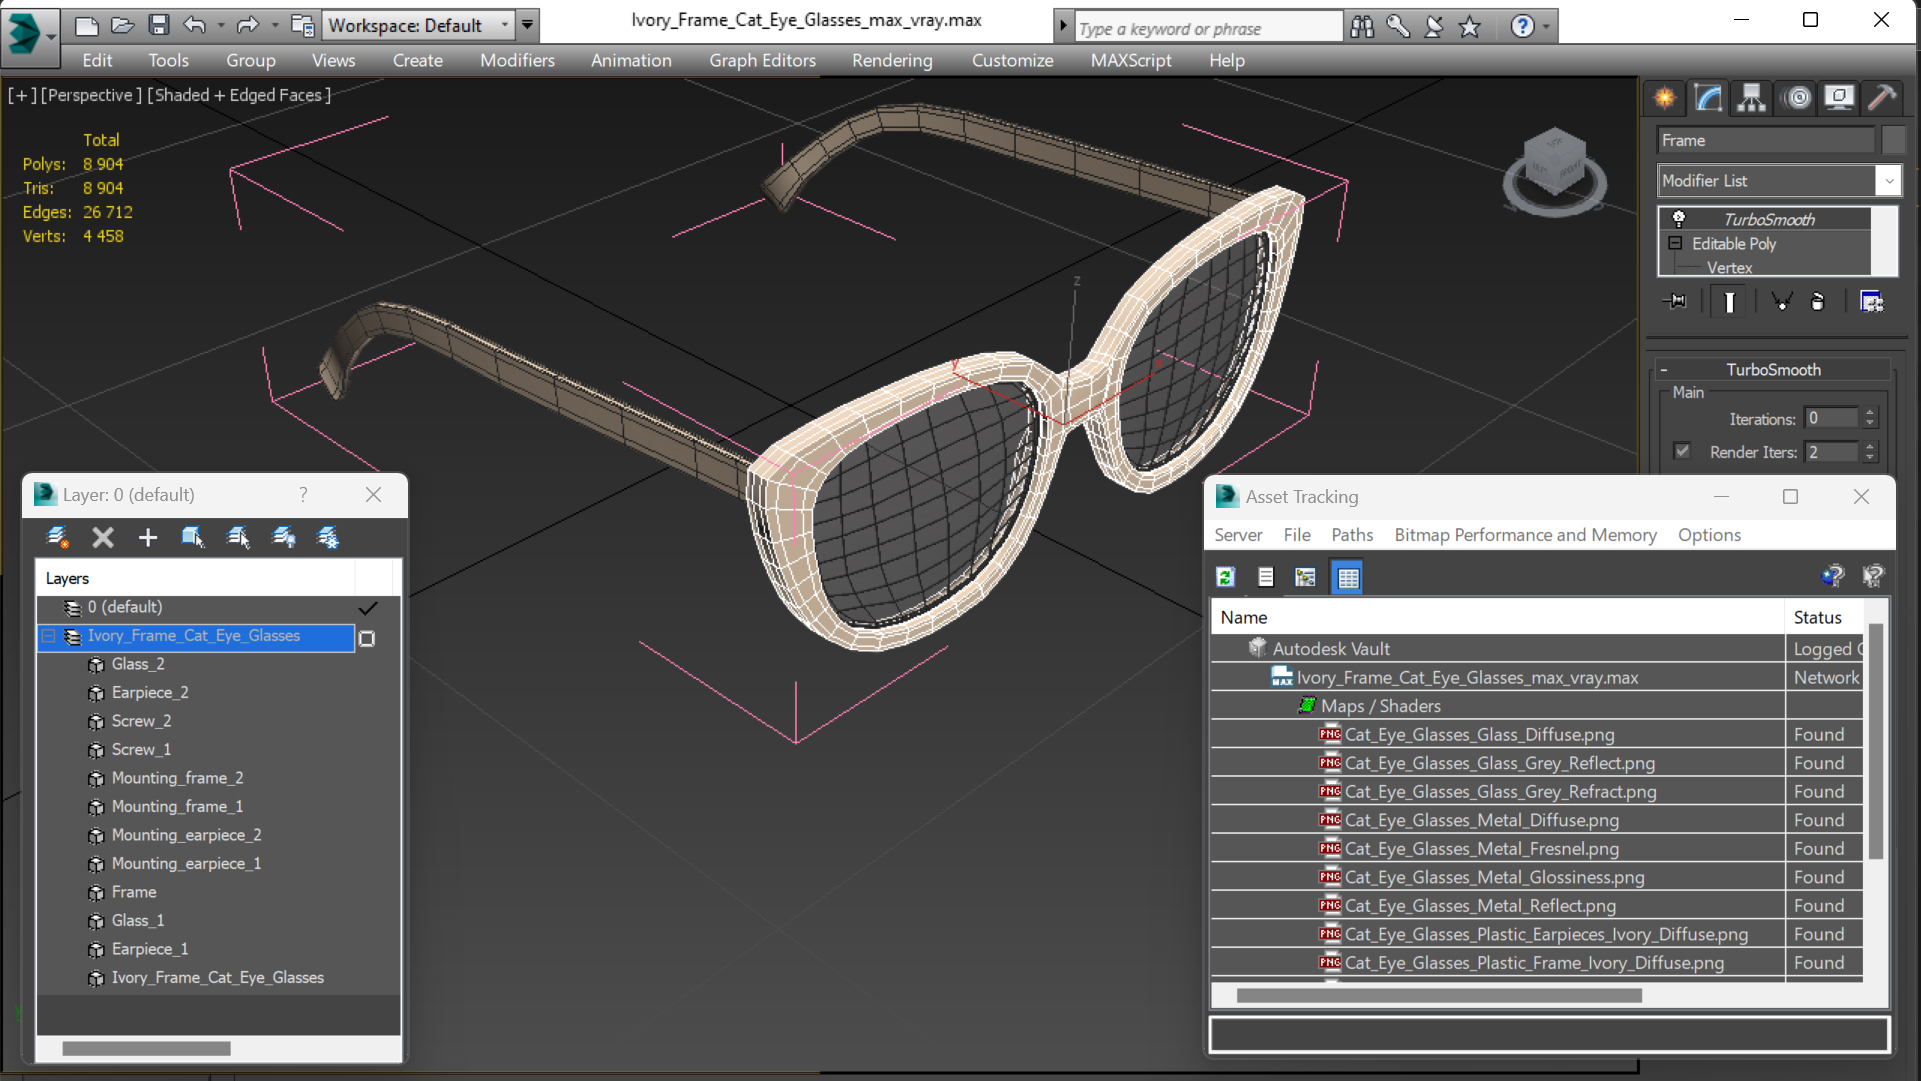Collapse the TurboSmooth rollout

1664,370
